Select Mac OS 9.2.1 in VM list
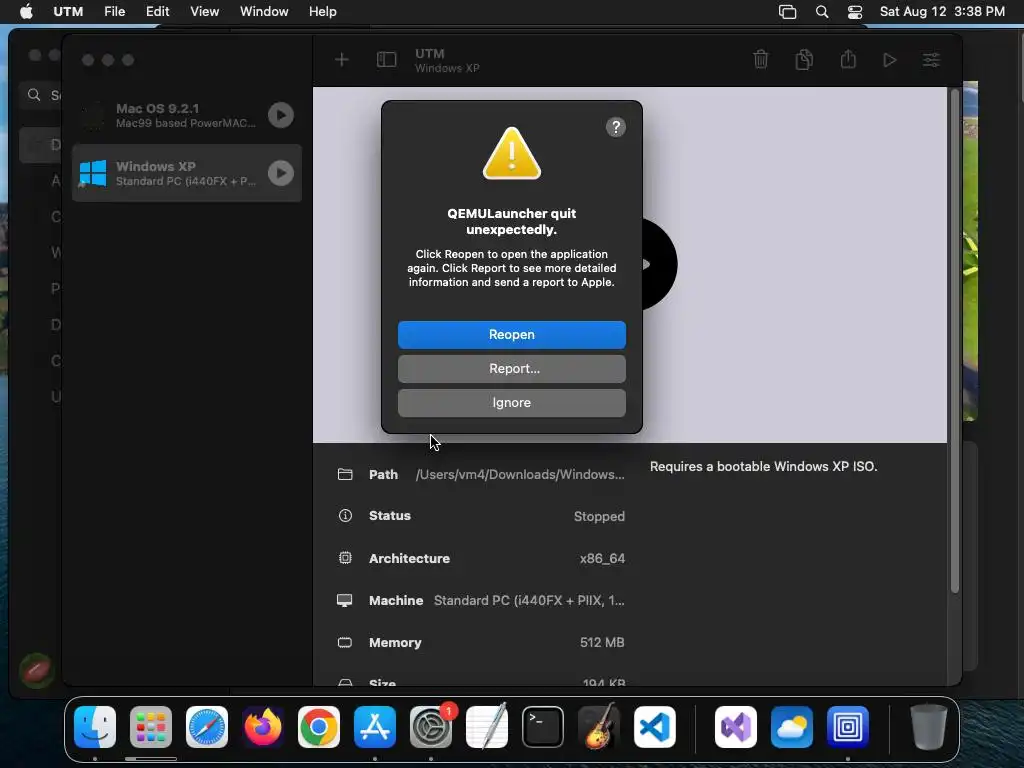 (187, 115)
